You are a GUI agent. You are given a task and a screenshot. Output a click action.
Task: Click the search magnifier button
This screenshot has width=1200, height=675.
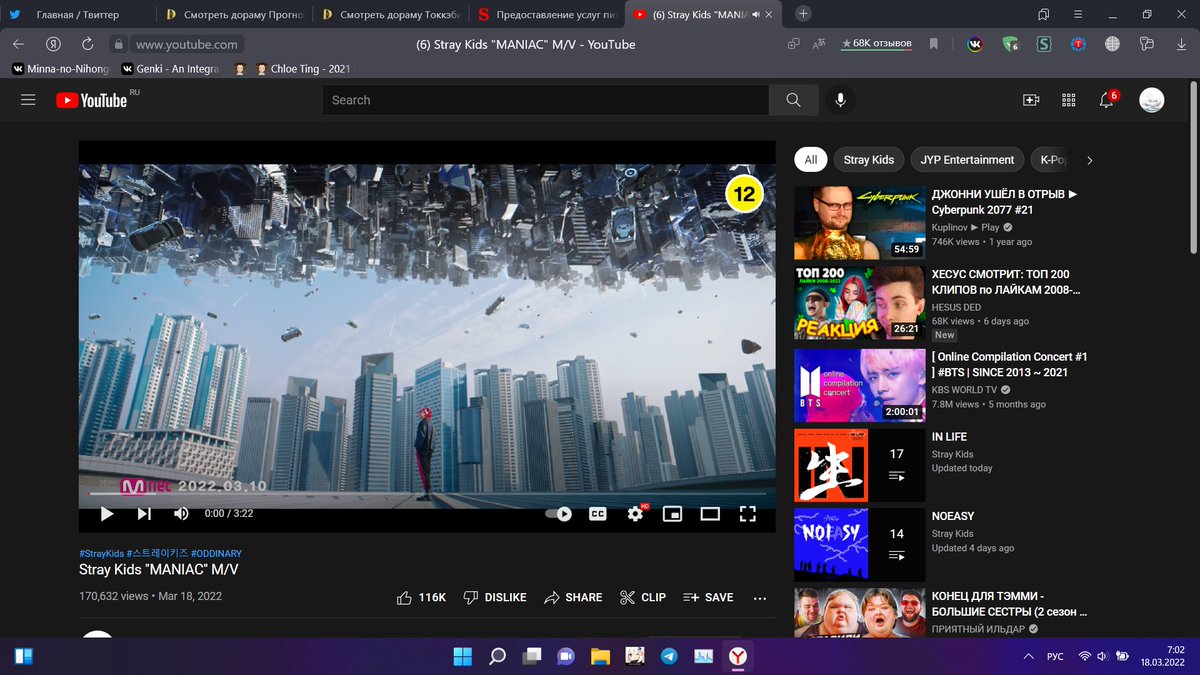(x=793, y=100)
